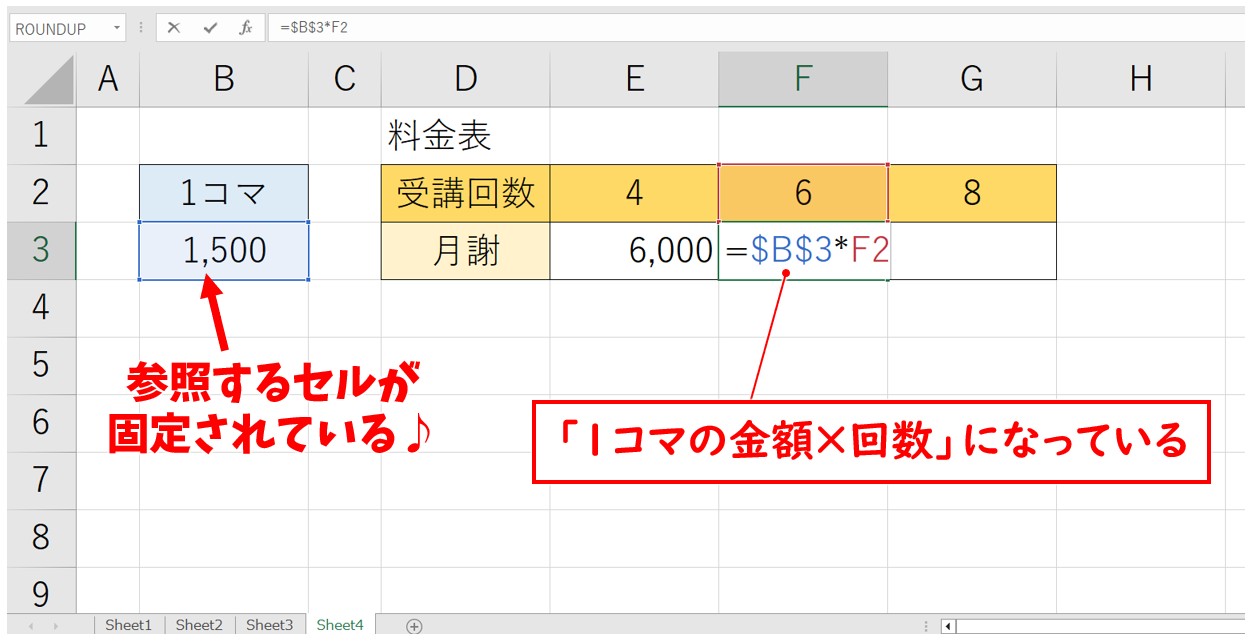The height and width of the screenshot is (643, 1251).
Task: Click cell G2 containing 8
Action: point(972,193)
